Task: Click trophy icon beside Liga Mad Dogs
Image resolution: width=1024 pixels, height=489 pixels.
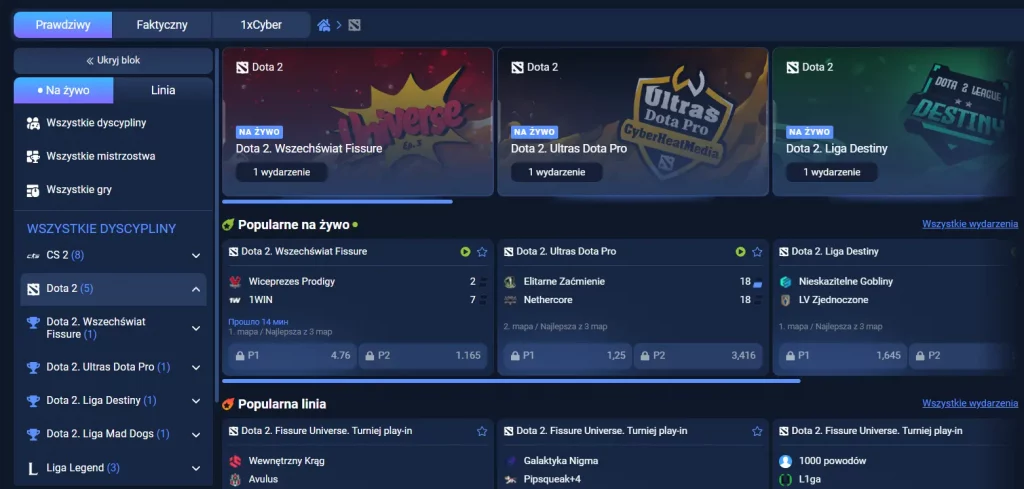Action: 33,434
